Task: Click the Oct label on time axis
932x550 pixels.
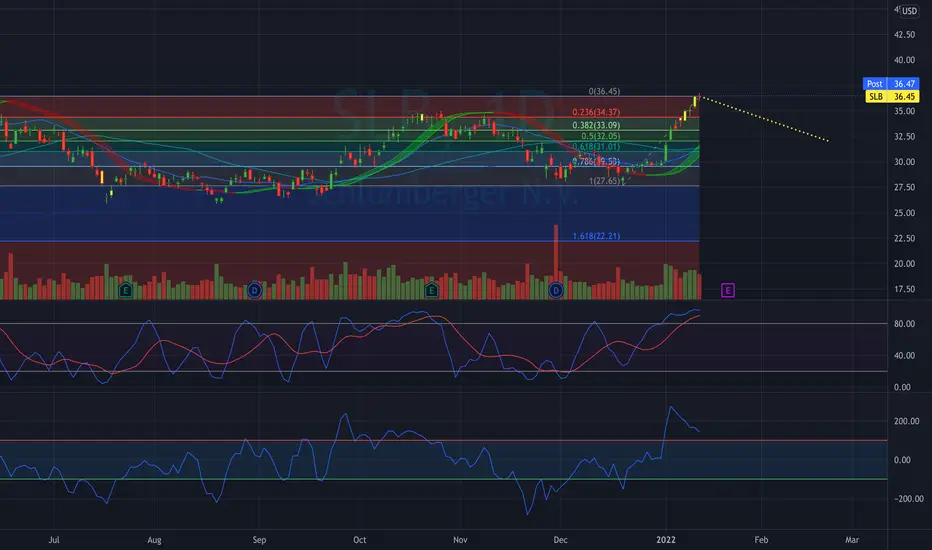Action: click(360, 540)
